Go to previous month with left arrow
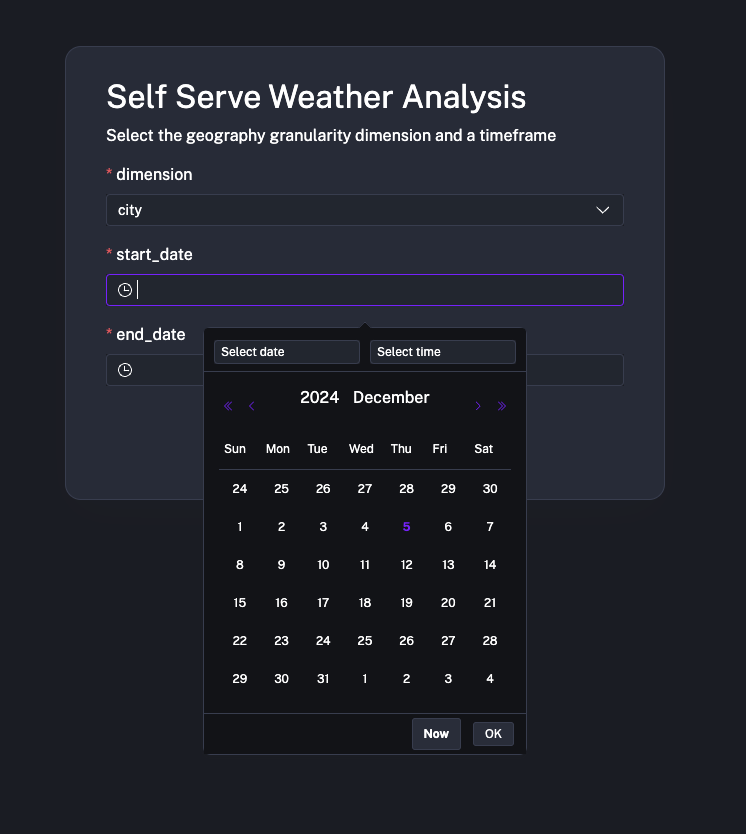 pos(251,405)
